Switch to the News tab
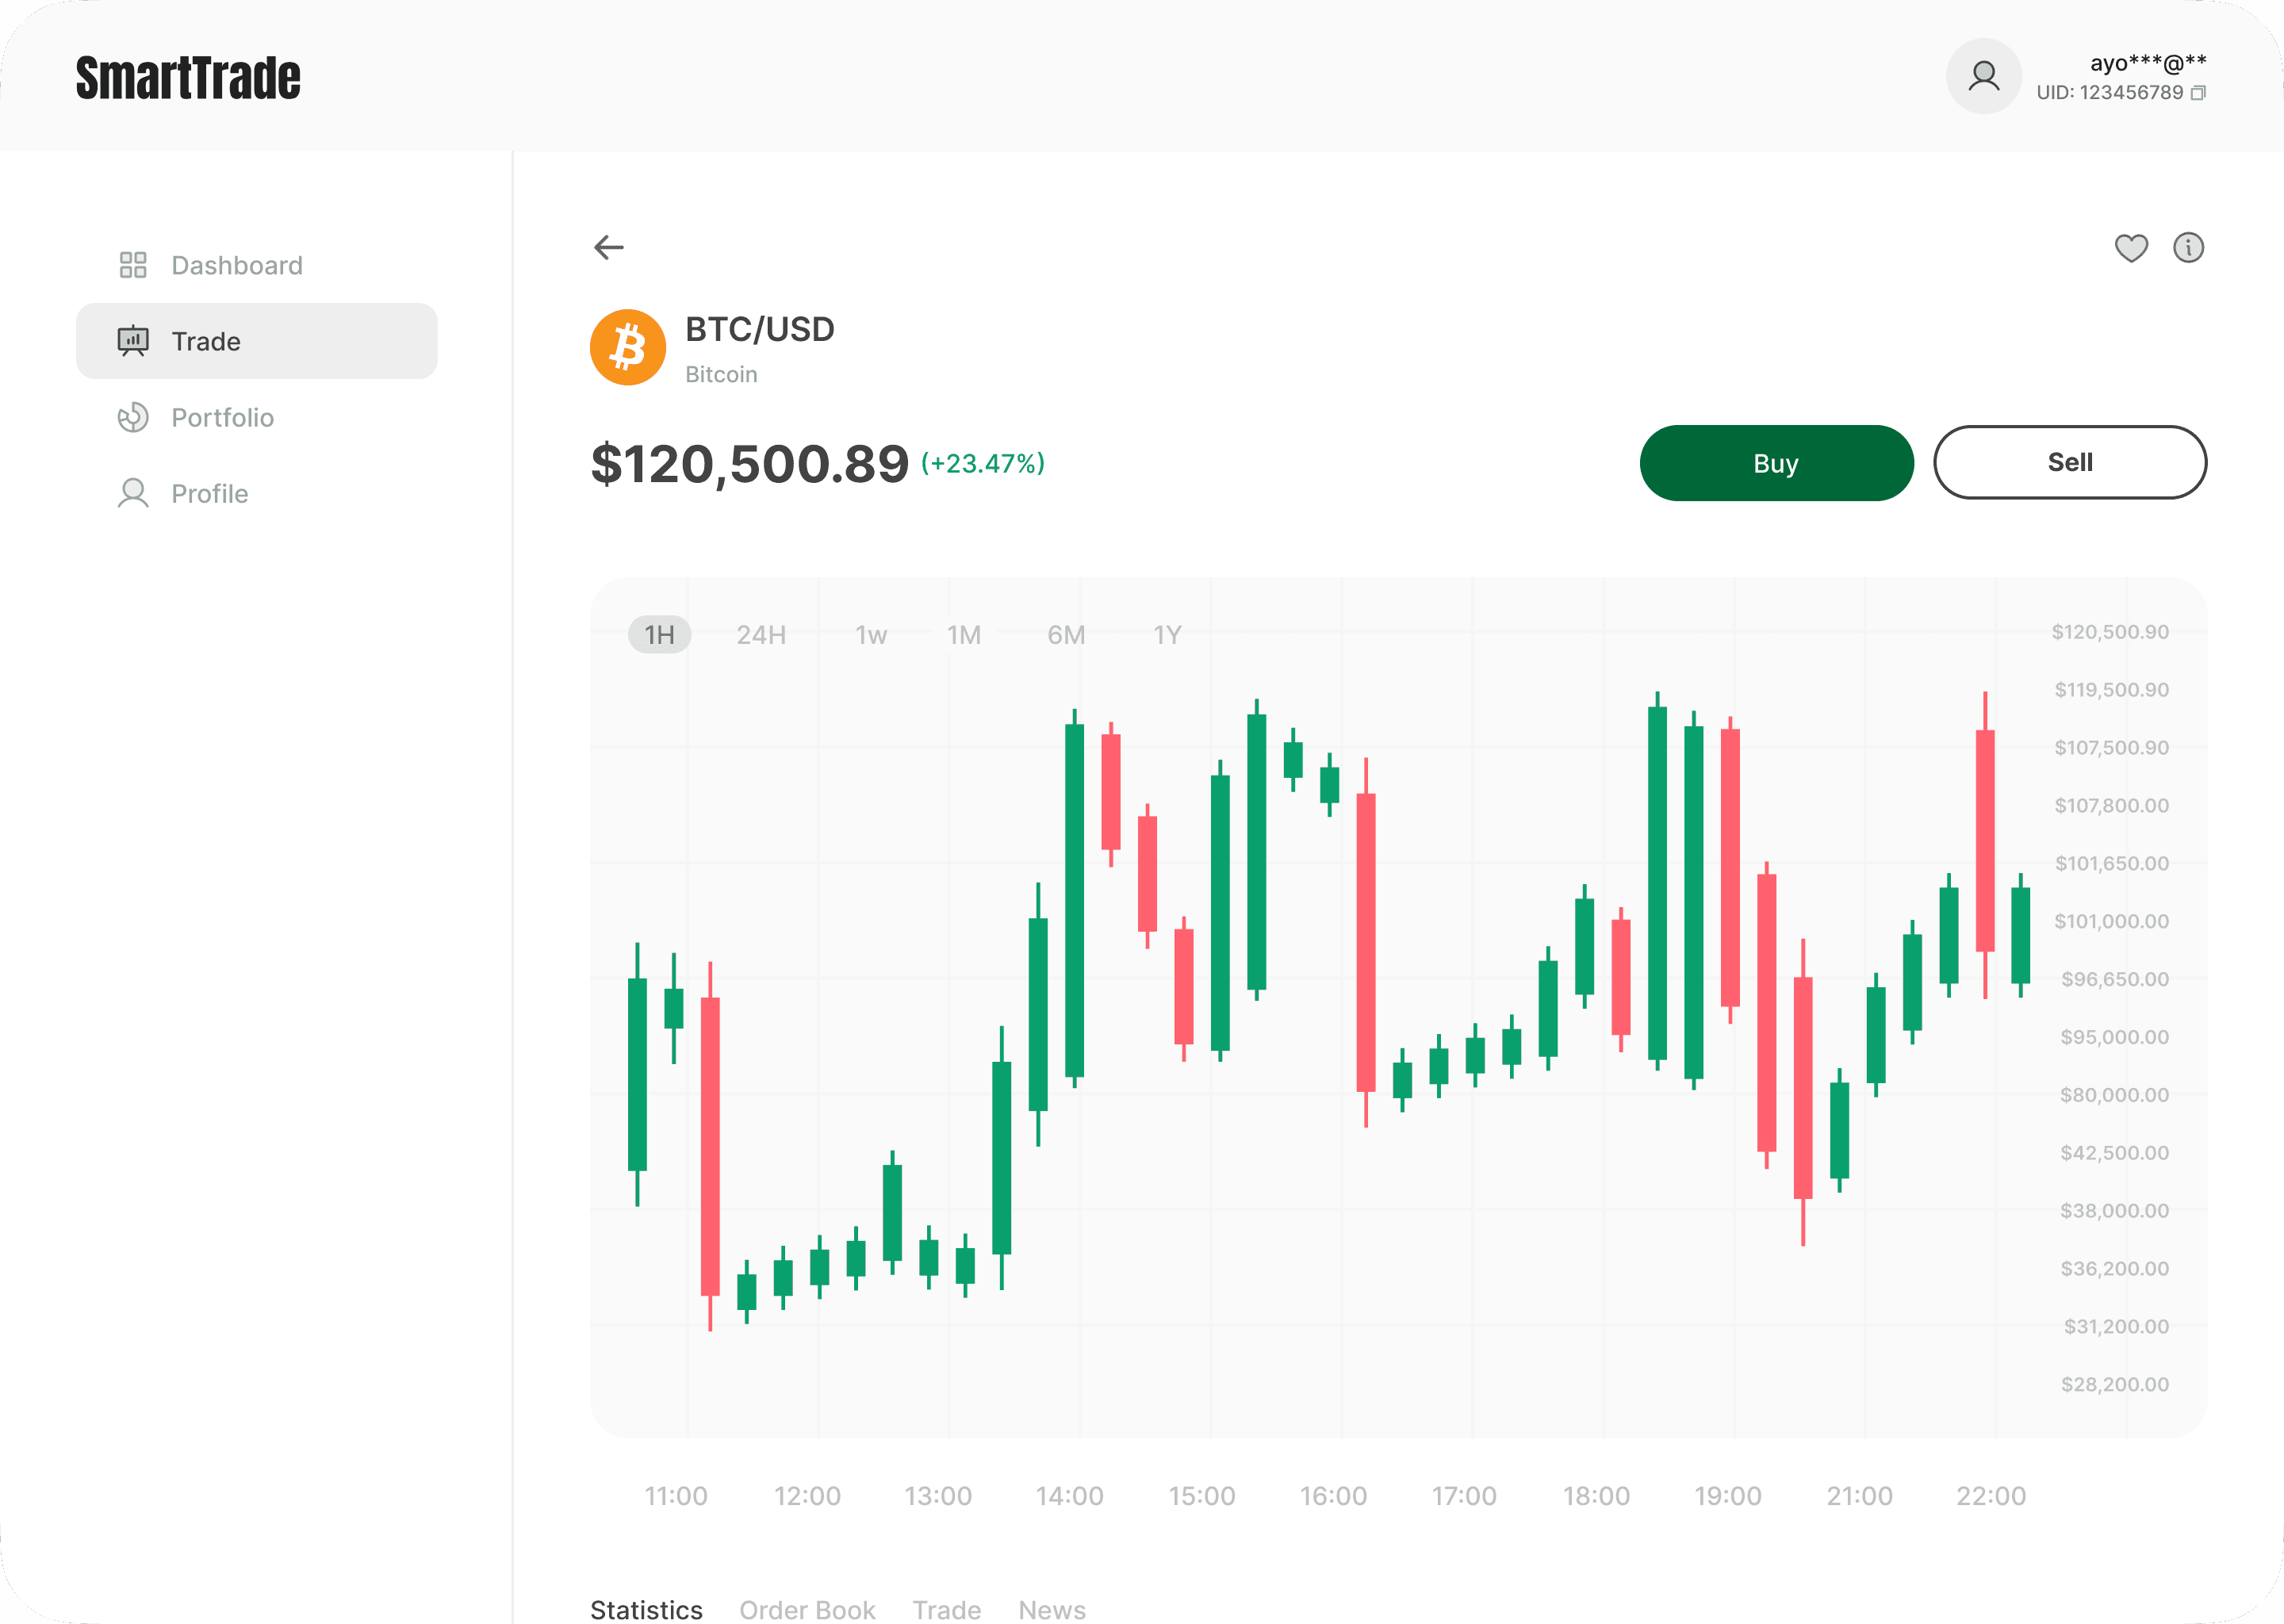 (1051, 1609)
